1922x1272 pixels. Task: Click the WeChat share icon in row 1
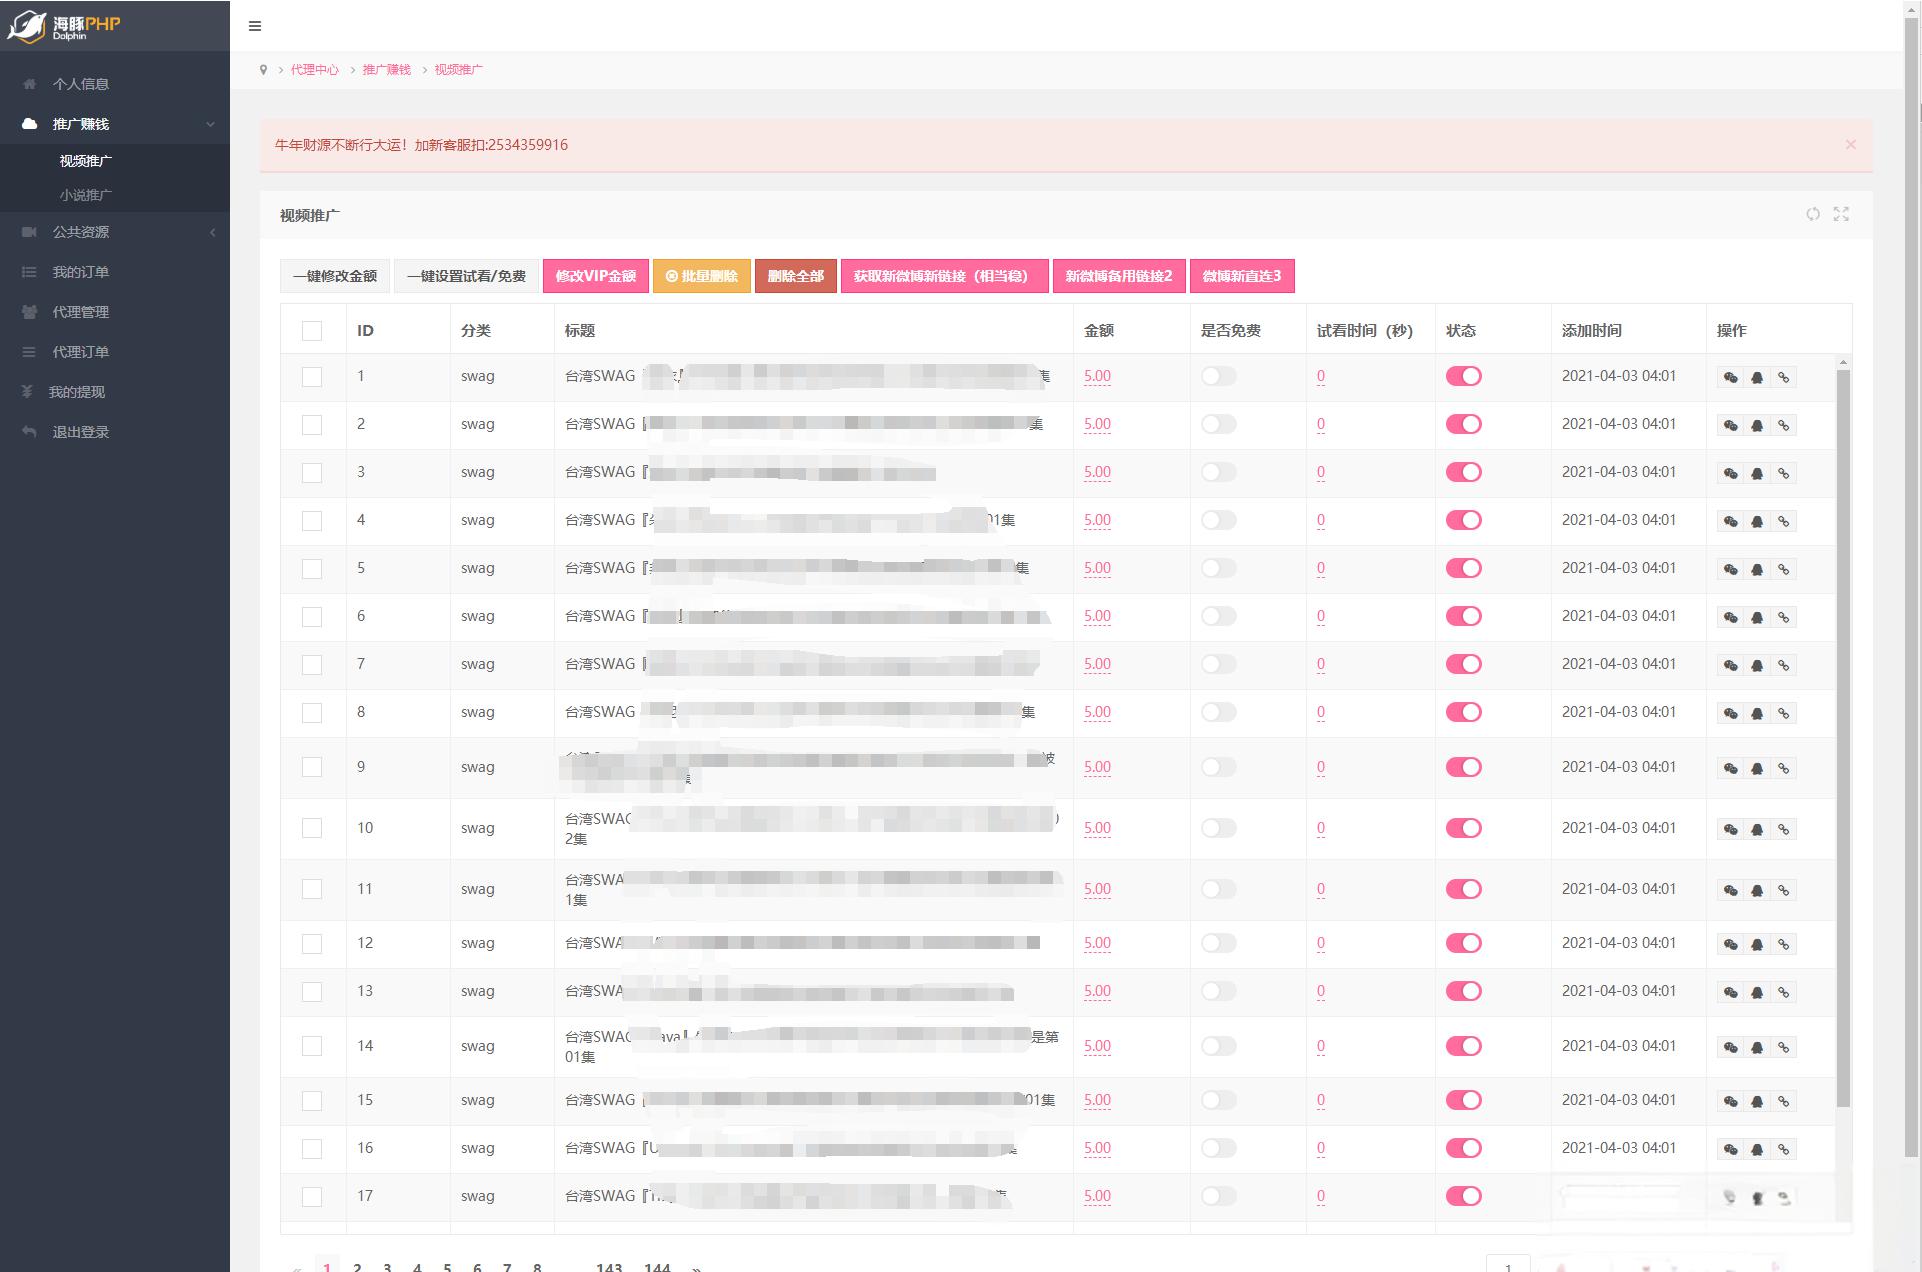pos(1730,377)
